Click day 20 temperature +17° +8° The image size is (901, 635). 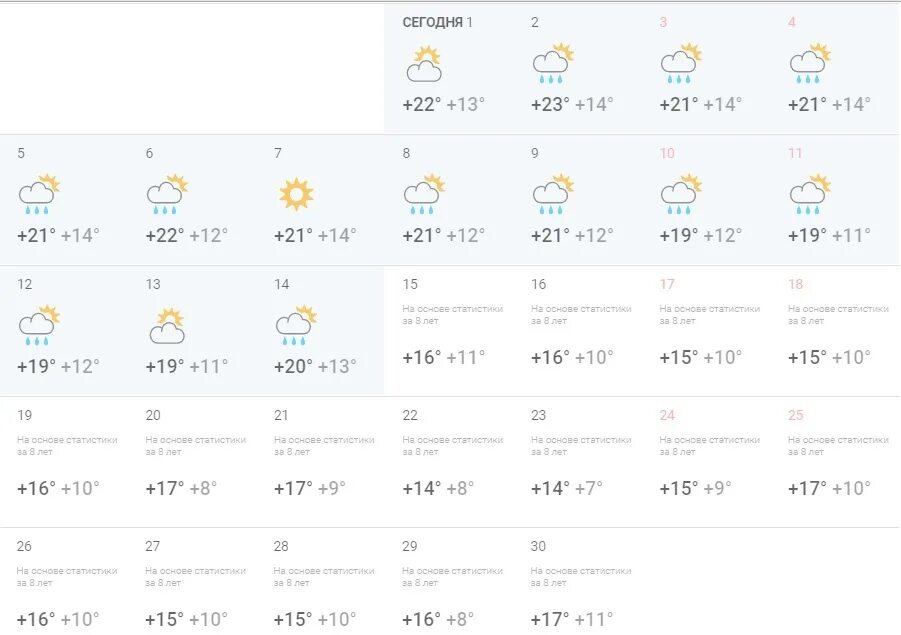point(181,488)
